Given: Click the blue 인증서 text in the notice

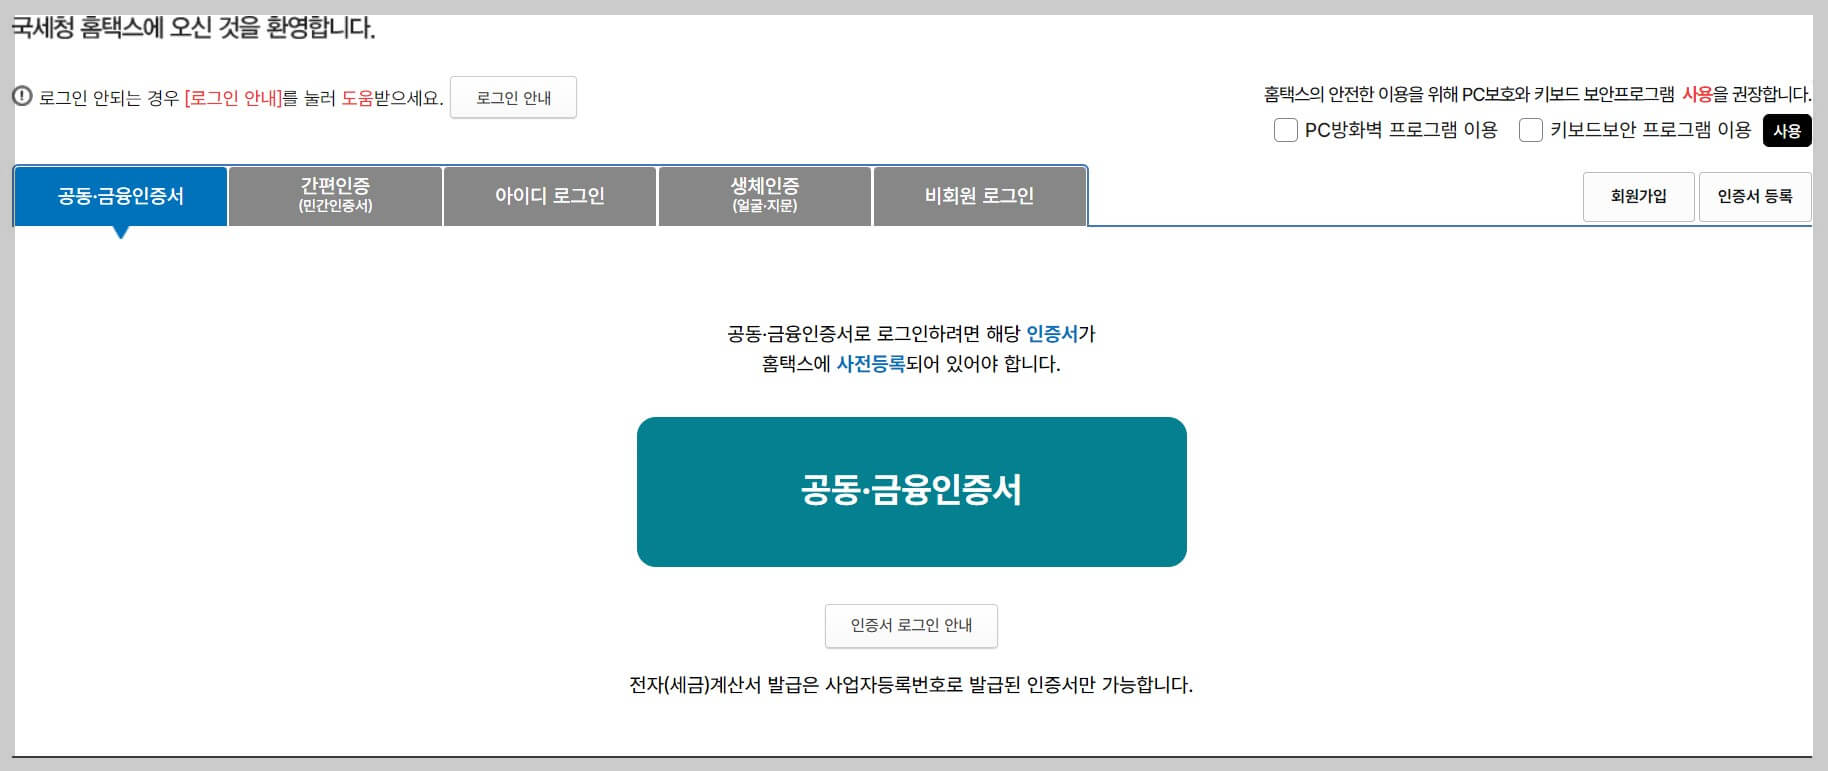Looking at the screenshot, I should 1052,334.
